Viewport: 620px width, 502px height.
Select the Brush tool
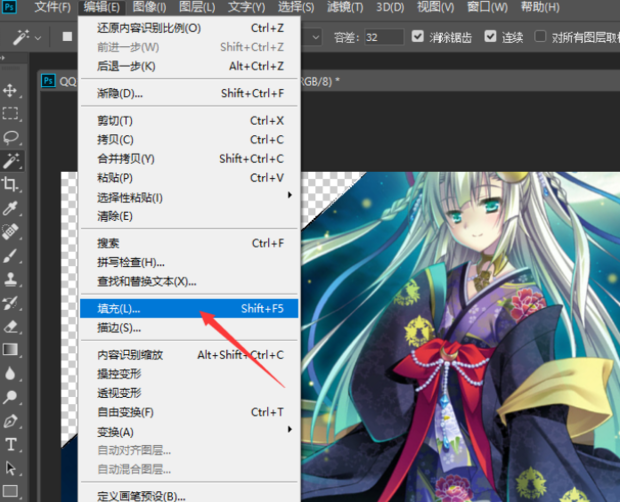pyautogui.click(x=10, y=255)
